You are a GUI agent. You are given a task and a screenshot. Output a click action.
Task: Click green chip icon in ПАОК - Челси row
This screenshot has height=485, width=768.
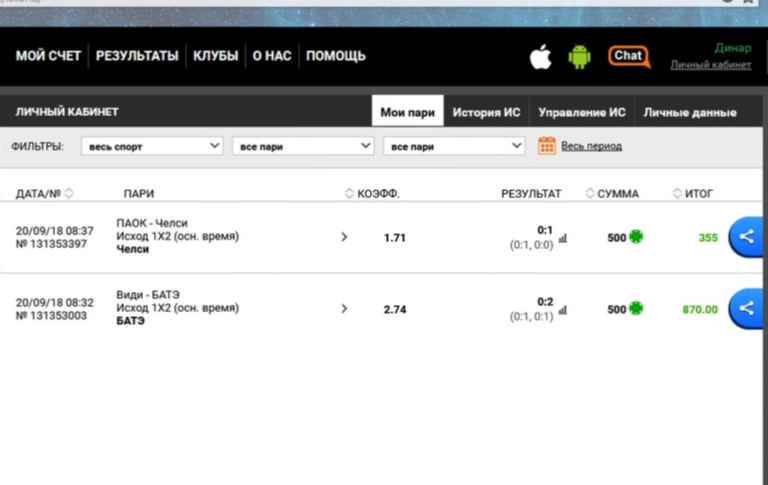(636, 237)
